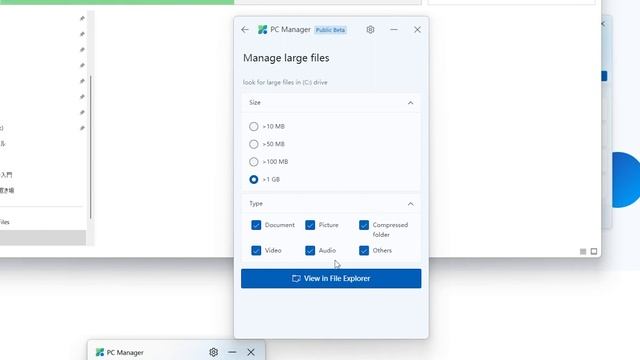
Task: Switch File Explorer to details view icon
Action: 583,251
